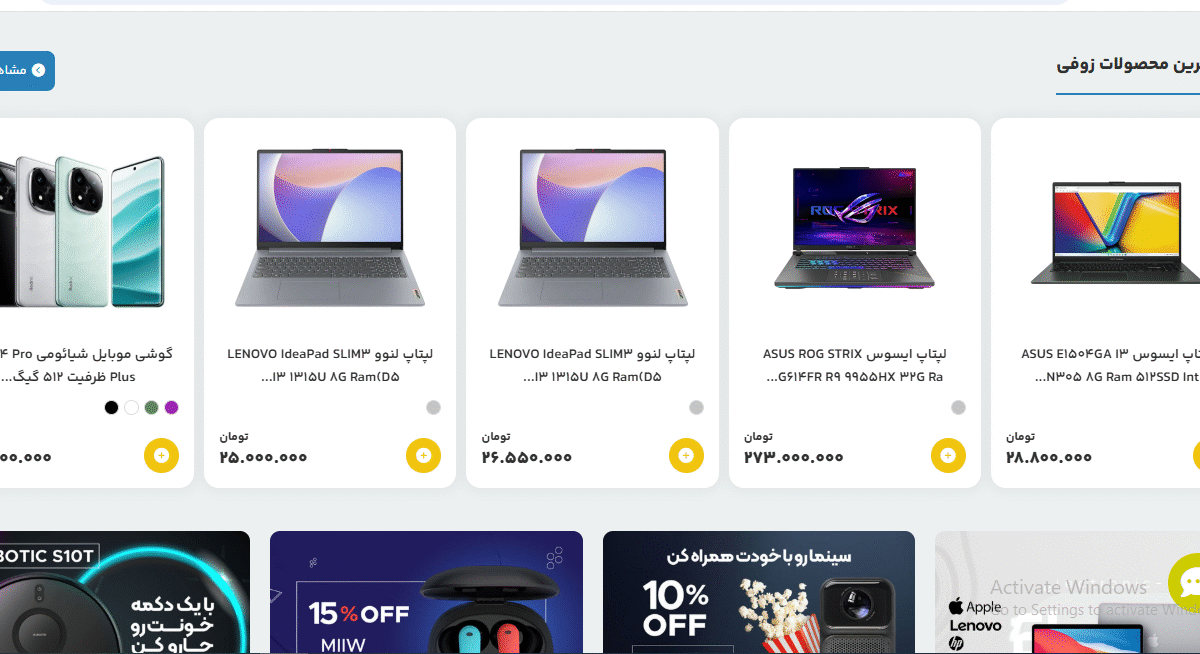The height and width of the screenshot is (654, 1200).
Task: Open the yellow chat support bubble
Action: tap(1186, 584)
